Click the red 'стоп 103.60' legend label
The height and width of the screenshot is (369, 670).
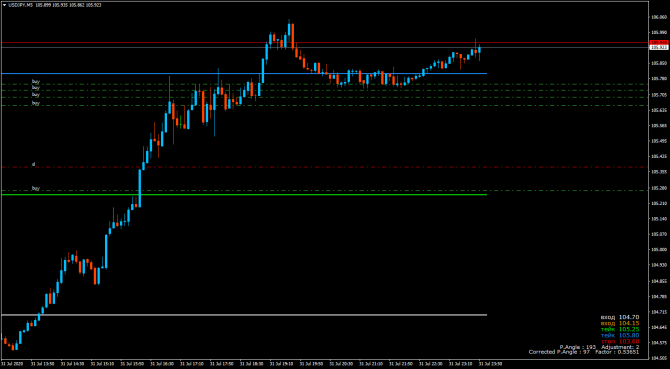[620, 341]
